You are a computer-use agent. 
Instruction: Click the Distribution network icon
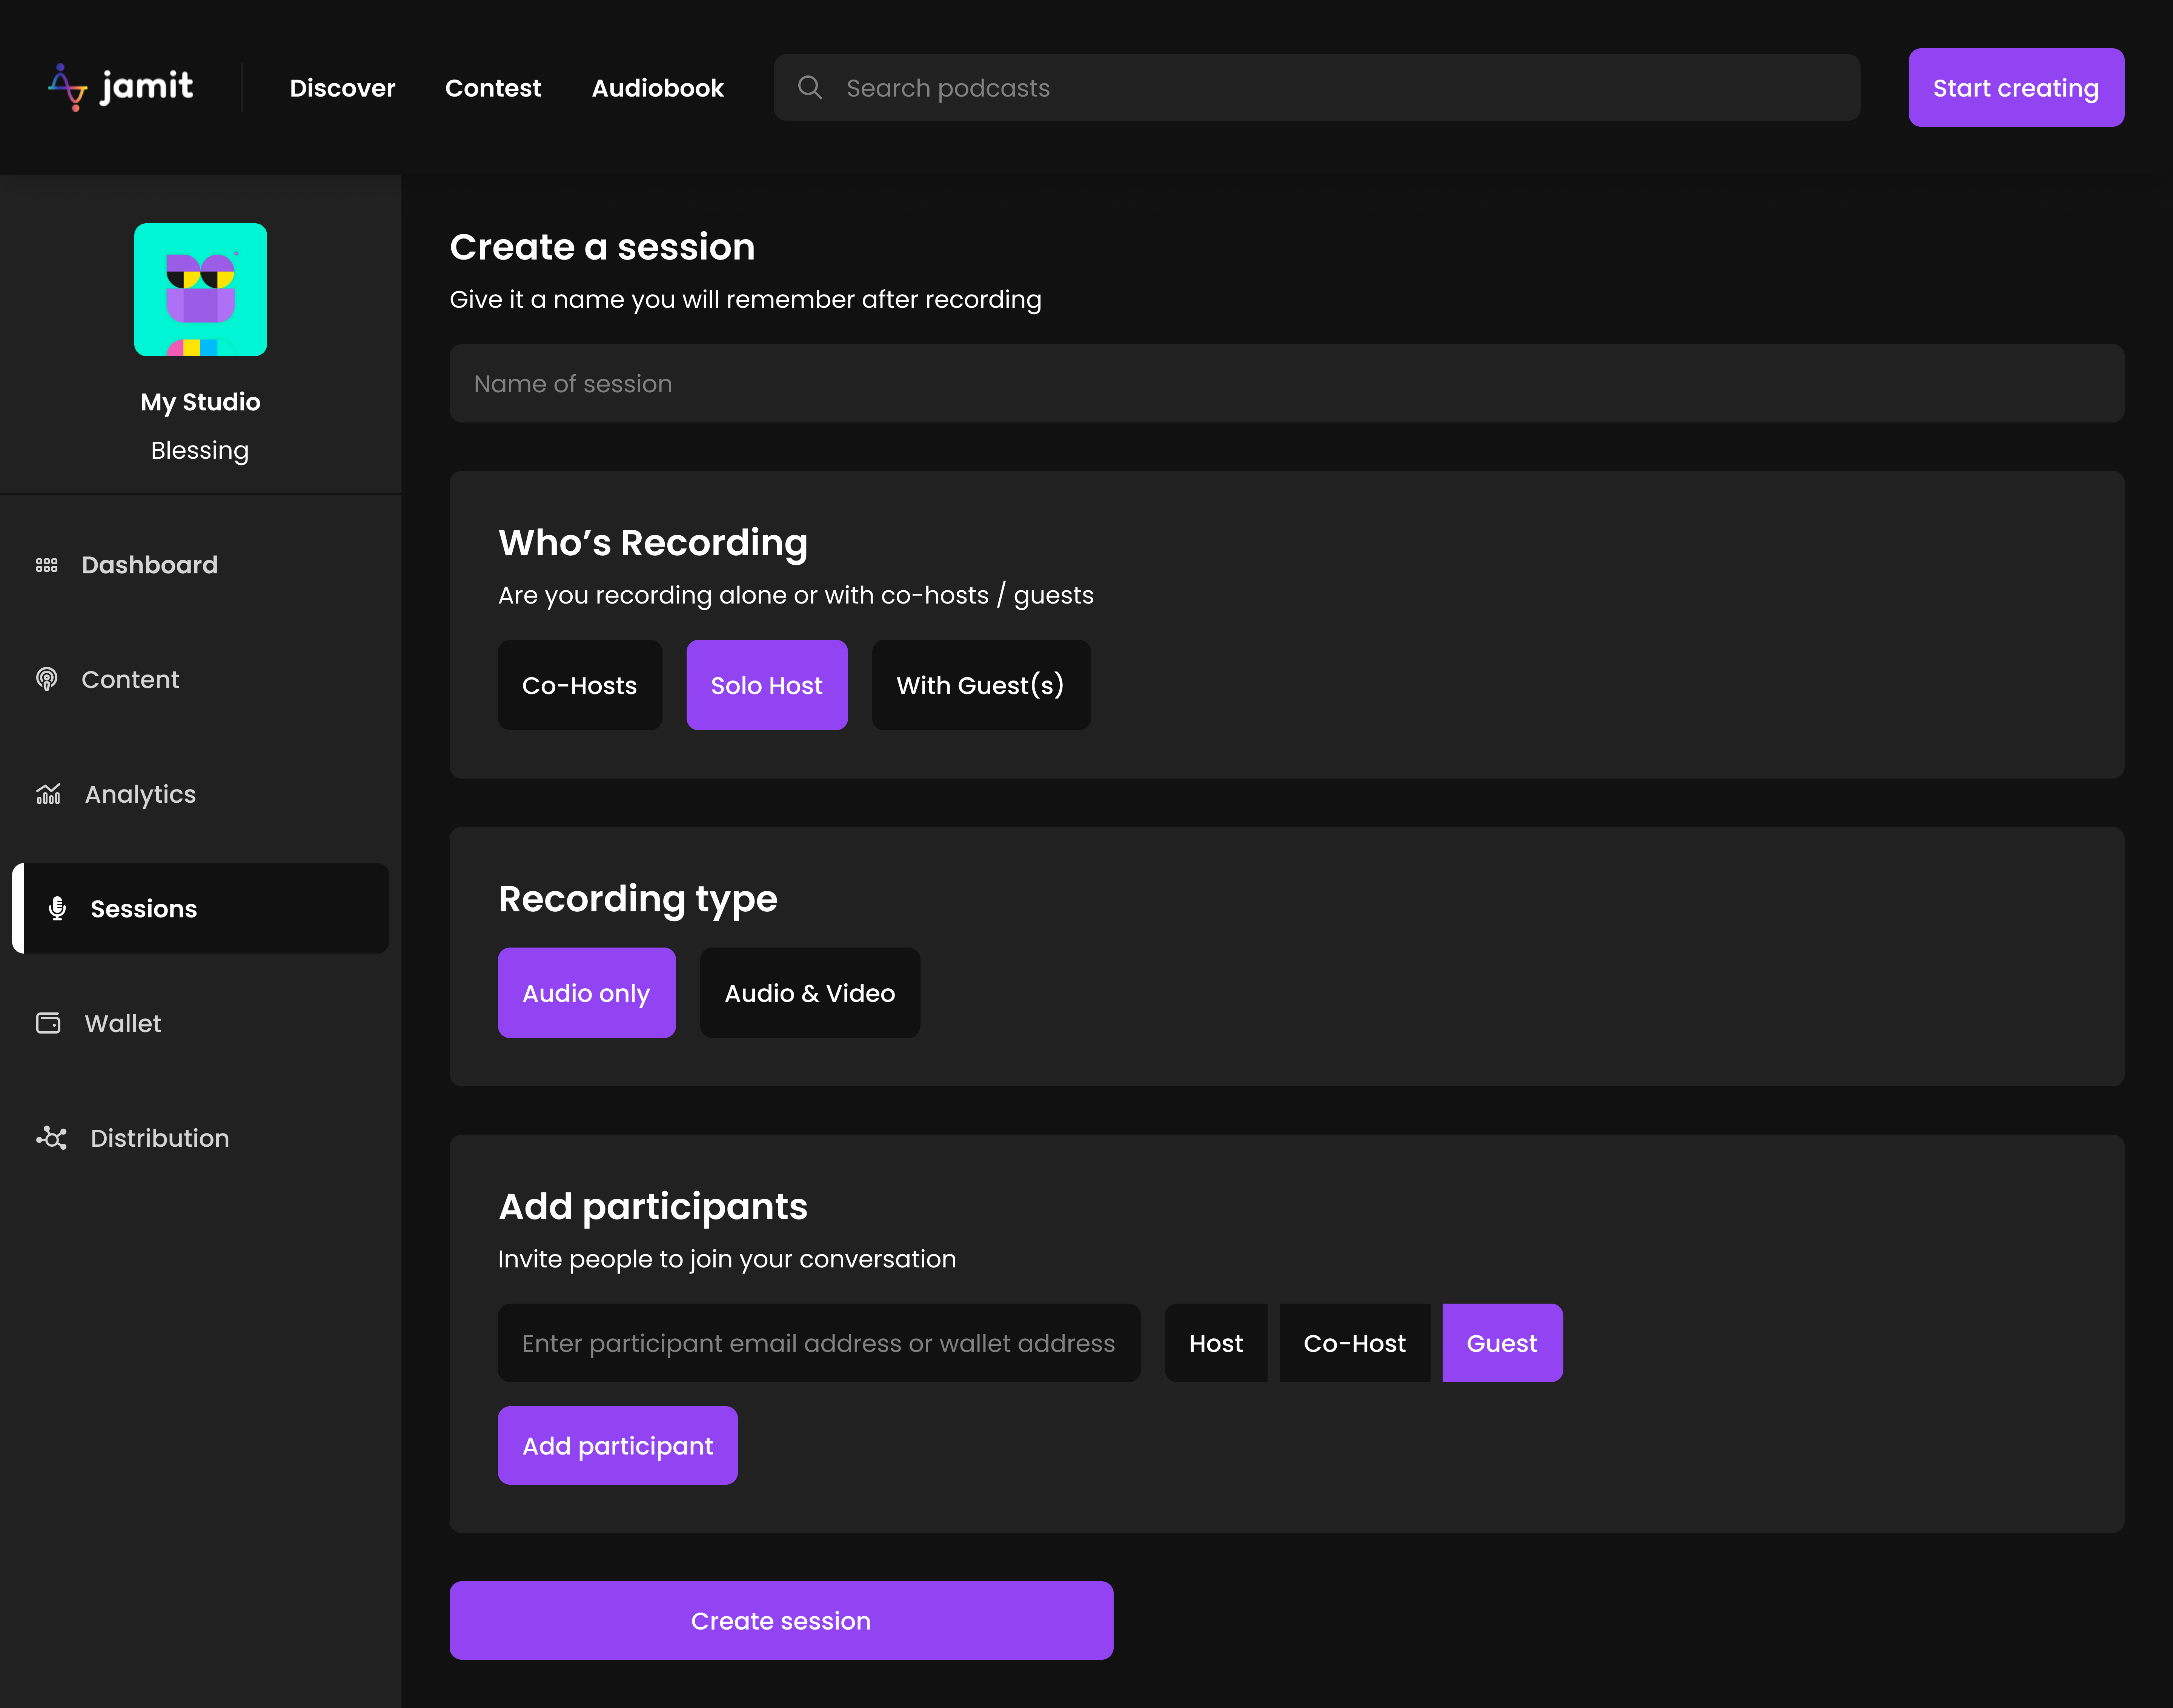coord(51,1138)
